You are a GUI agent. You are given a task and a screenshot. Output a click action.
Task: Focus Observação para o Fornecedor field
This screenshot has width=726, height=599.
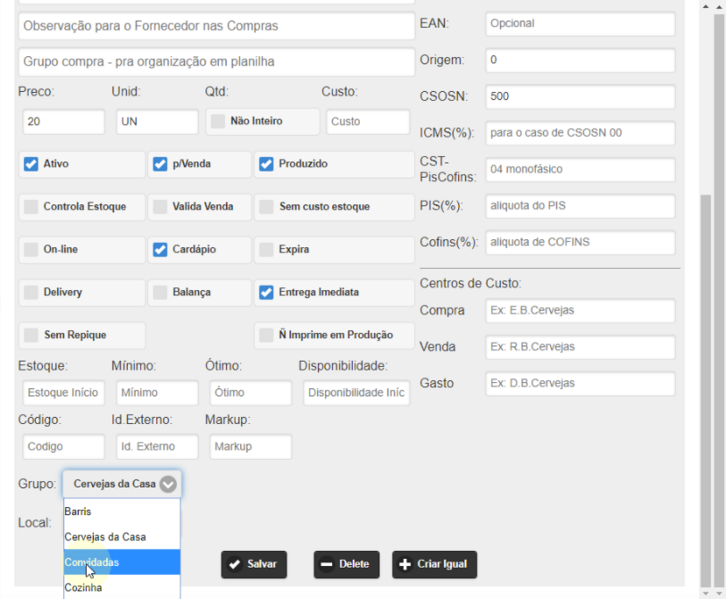click(x=216, y=26)
